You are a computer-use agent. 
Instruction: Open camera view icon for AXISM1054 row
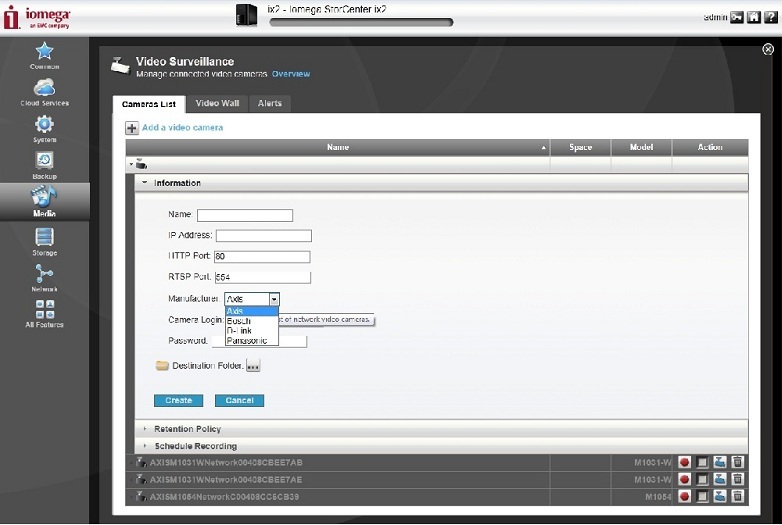[720, 496]
